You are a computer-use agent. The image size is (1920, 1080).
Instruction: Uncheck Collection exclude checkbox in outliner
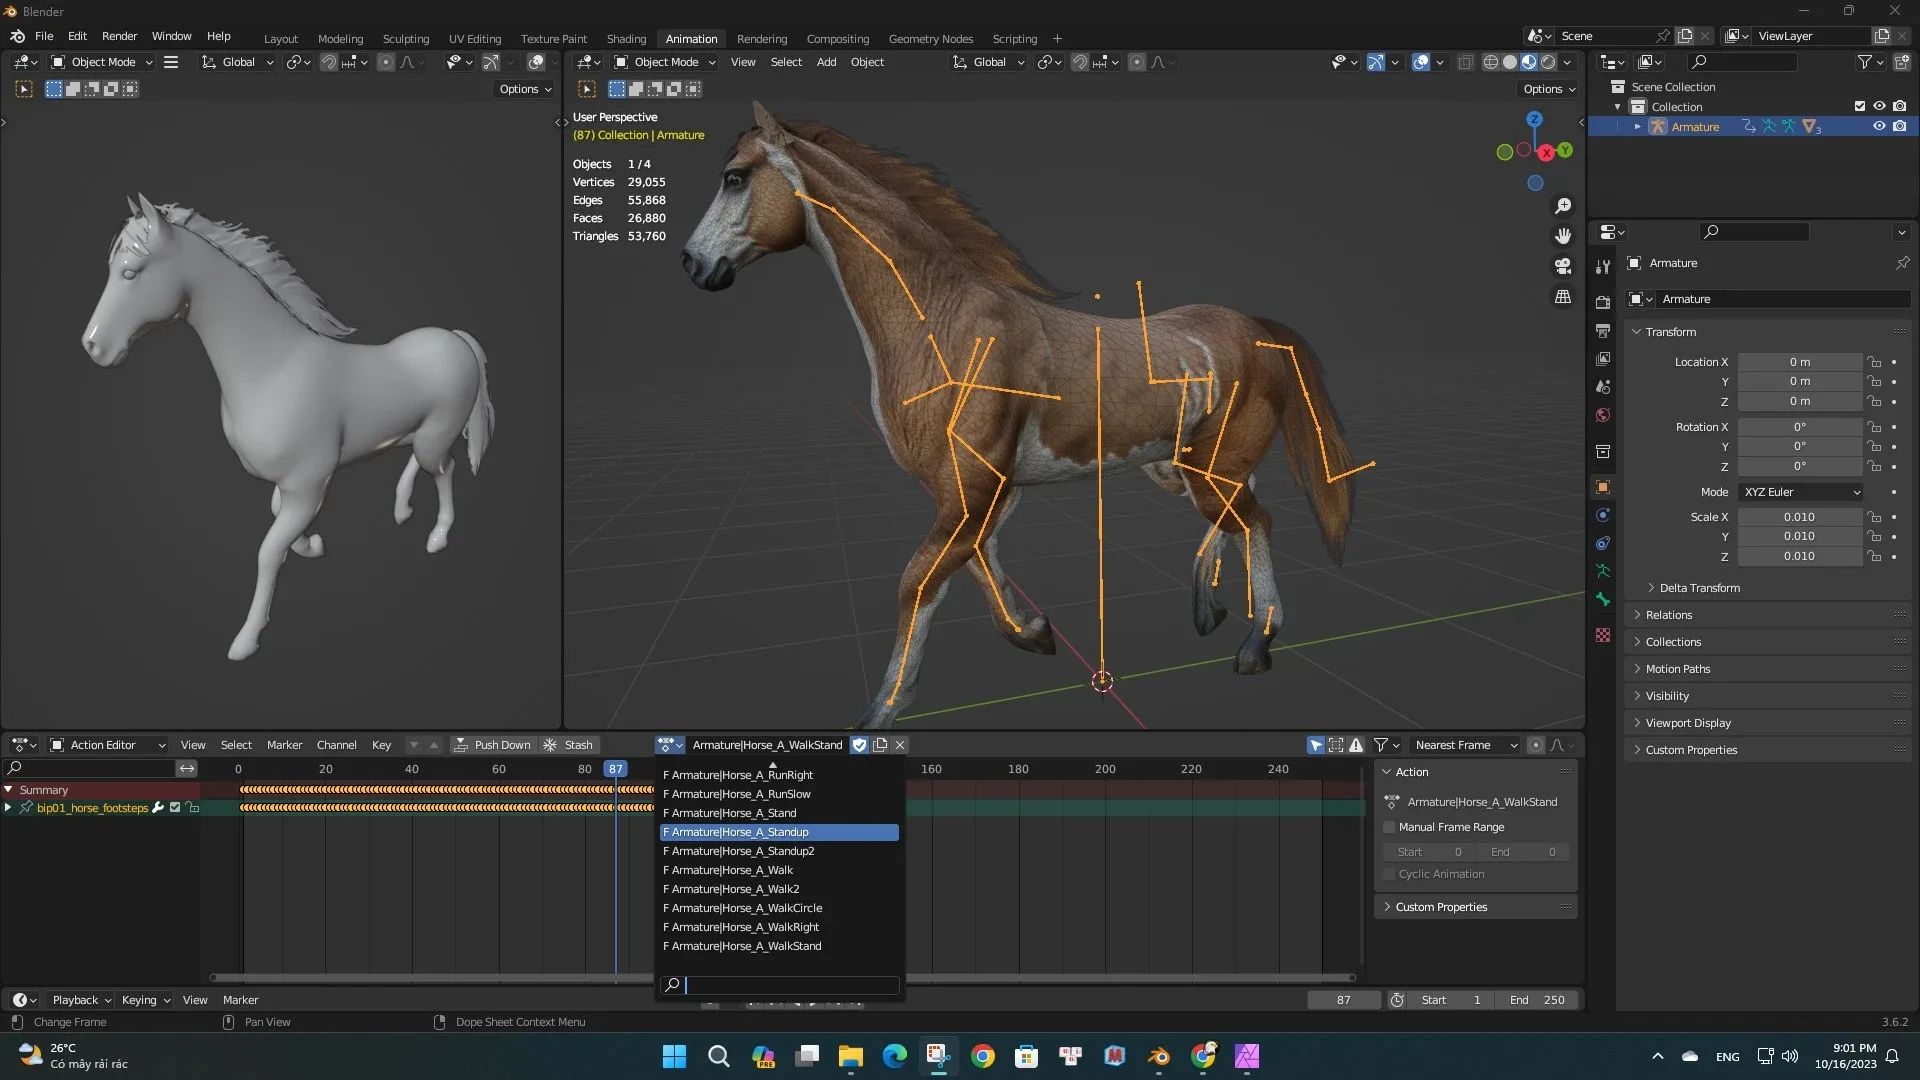1860,107
